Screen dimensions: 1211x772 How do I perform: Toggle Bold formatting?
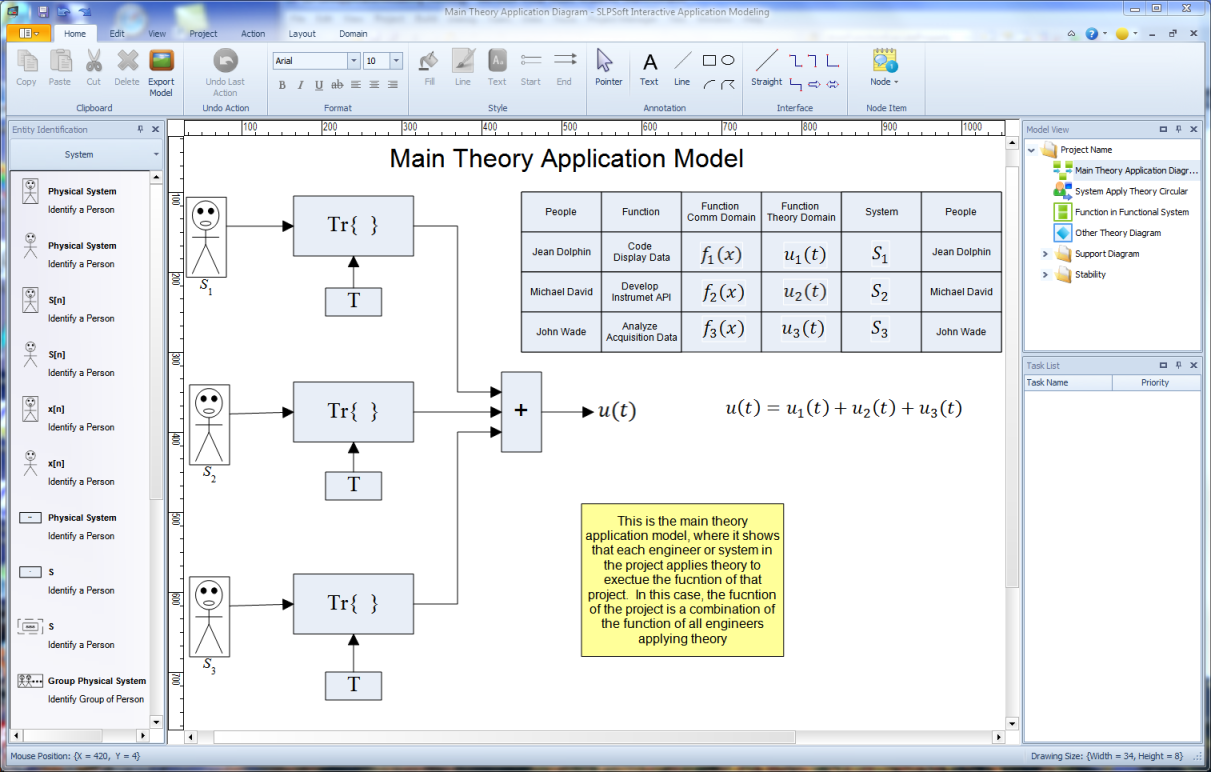click(282, 85)
